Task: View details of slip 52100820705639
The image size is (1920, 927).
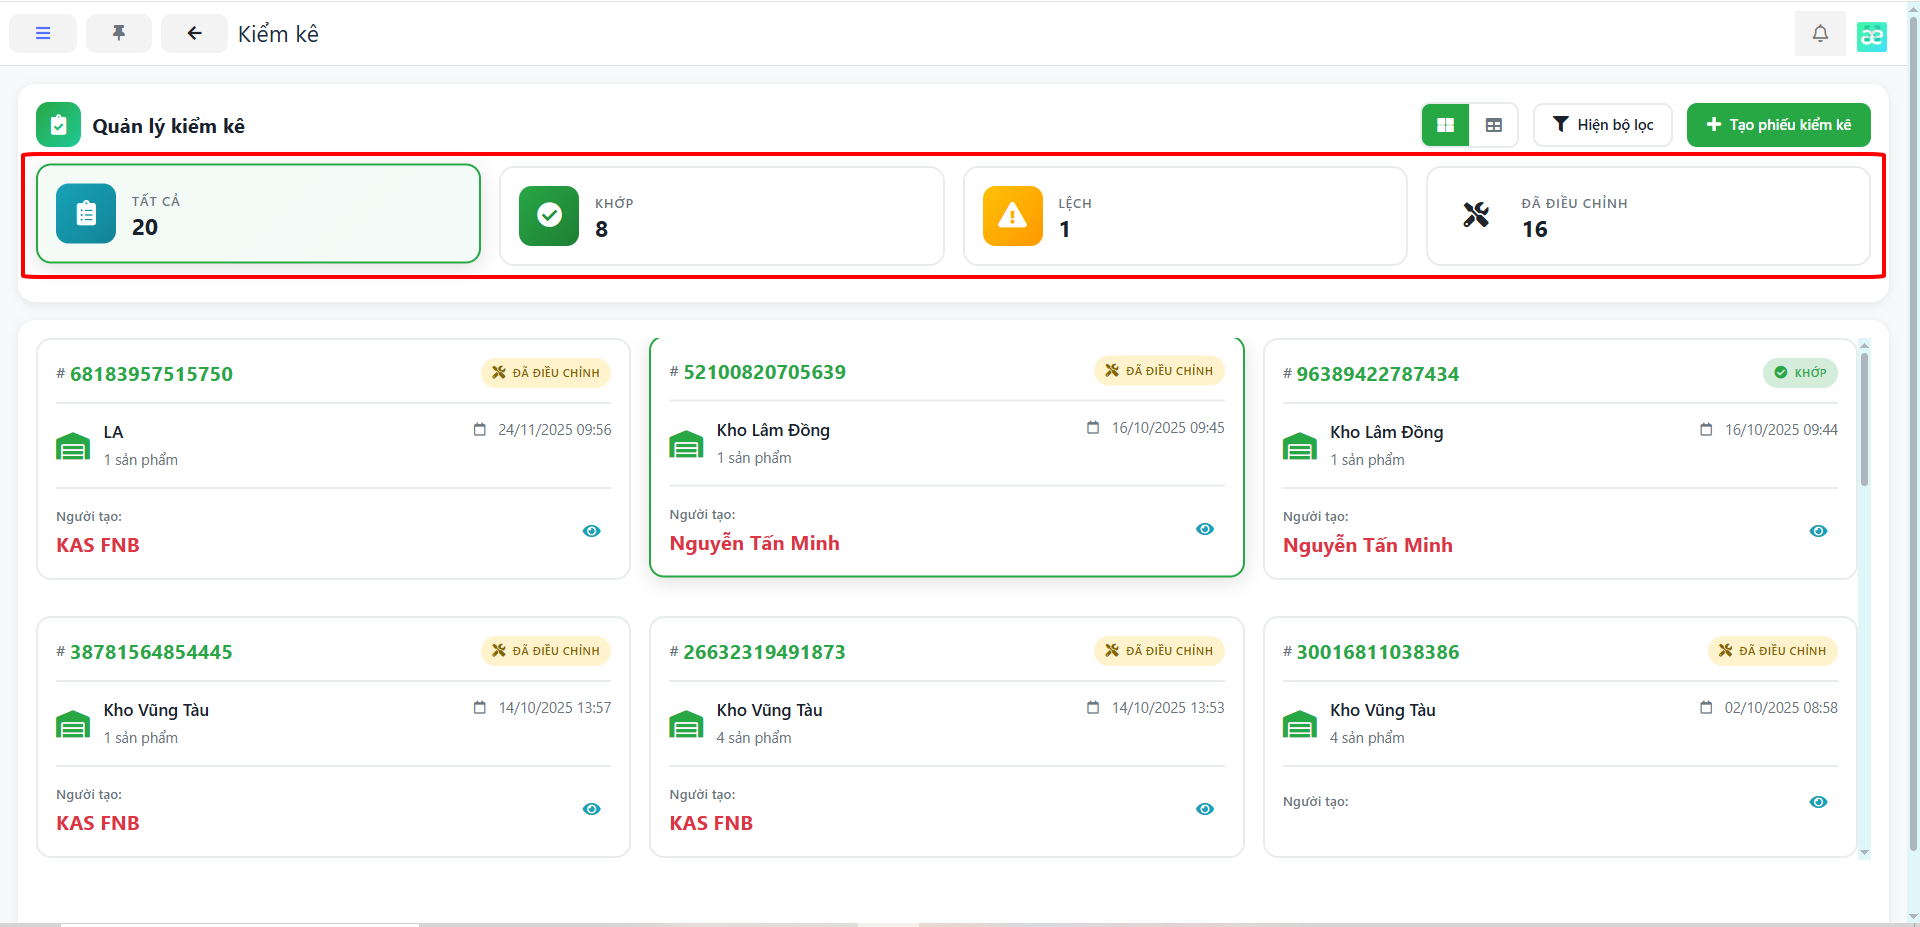Action: pyautogui.click(x=1205, y=529)
